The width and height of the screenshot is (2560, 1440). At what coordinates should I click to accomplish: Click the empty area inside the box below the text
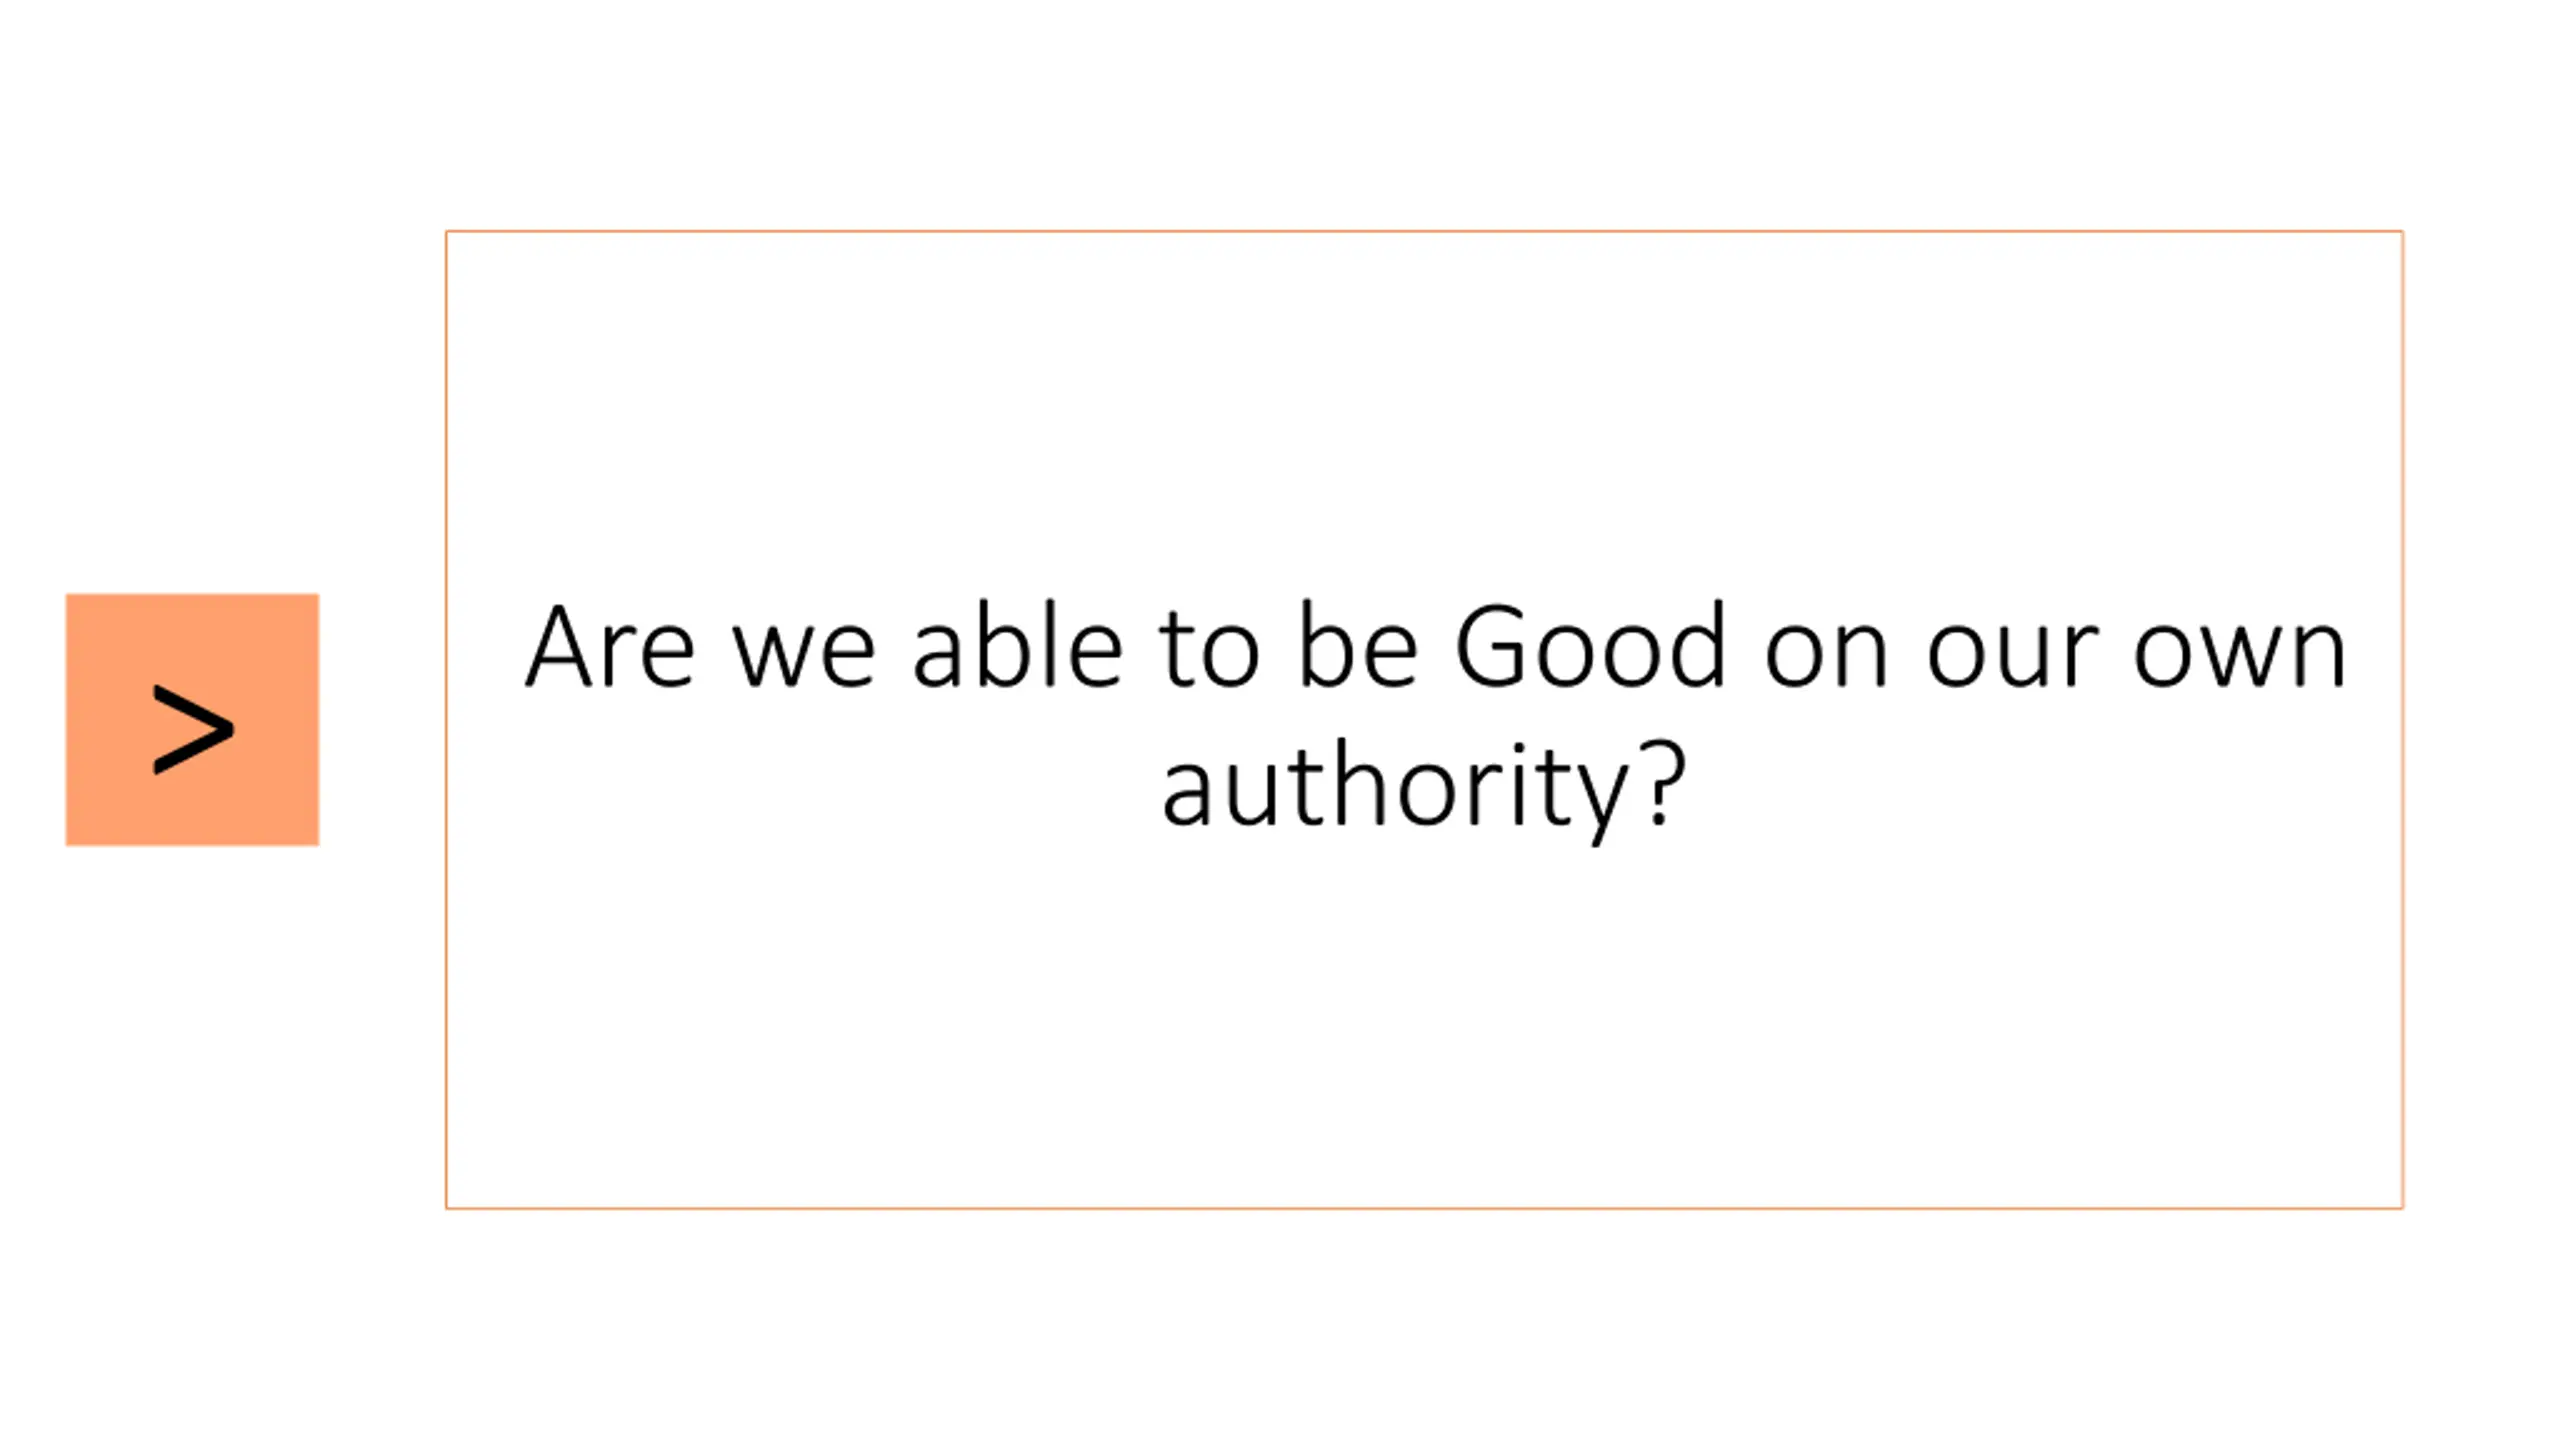pyautogui.click(x=1424, y=1030)
